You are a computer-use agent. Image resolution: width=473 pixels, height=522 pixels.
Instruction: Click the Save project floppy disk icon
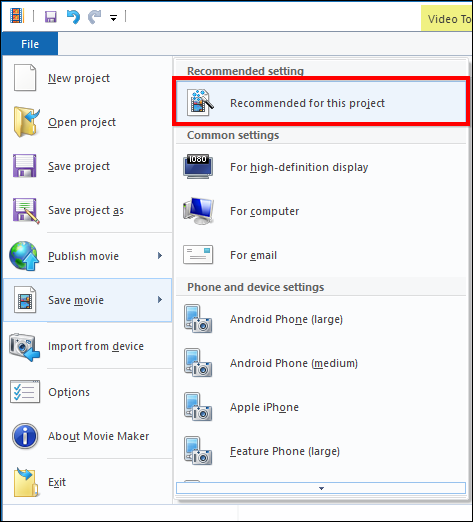click(x=24, y=166)
